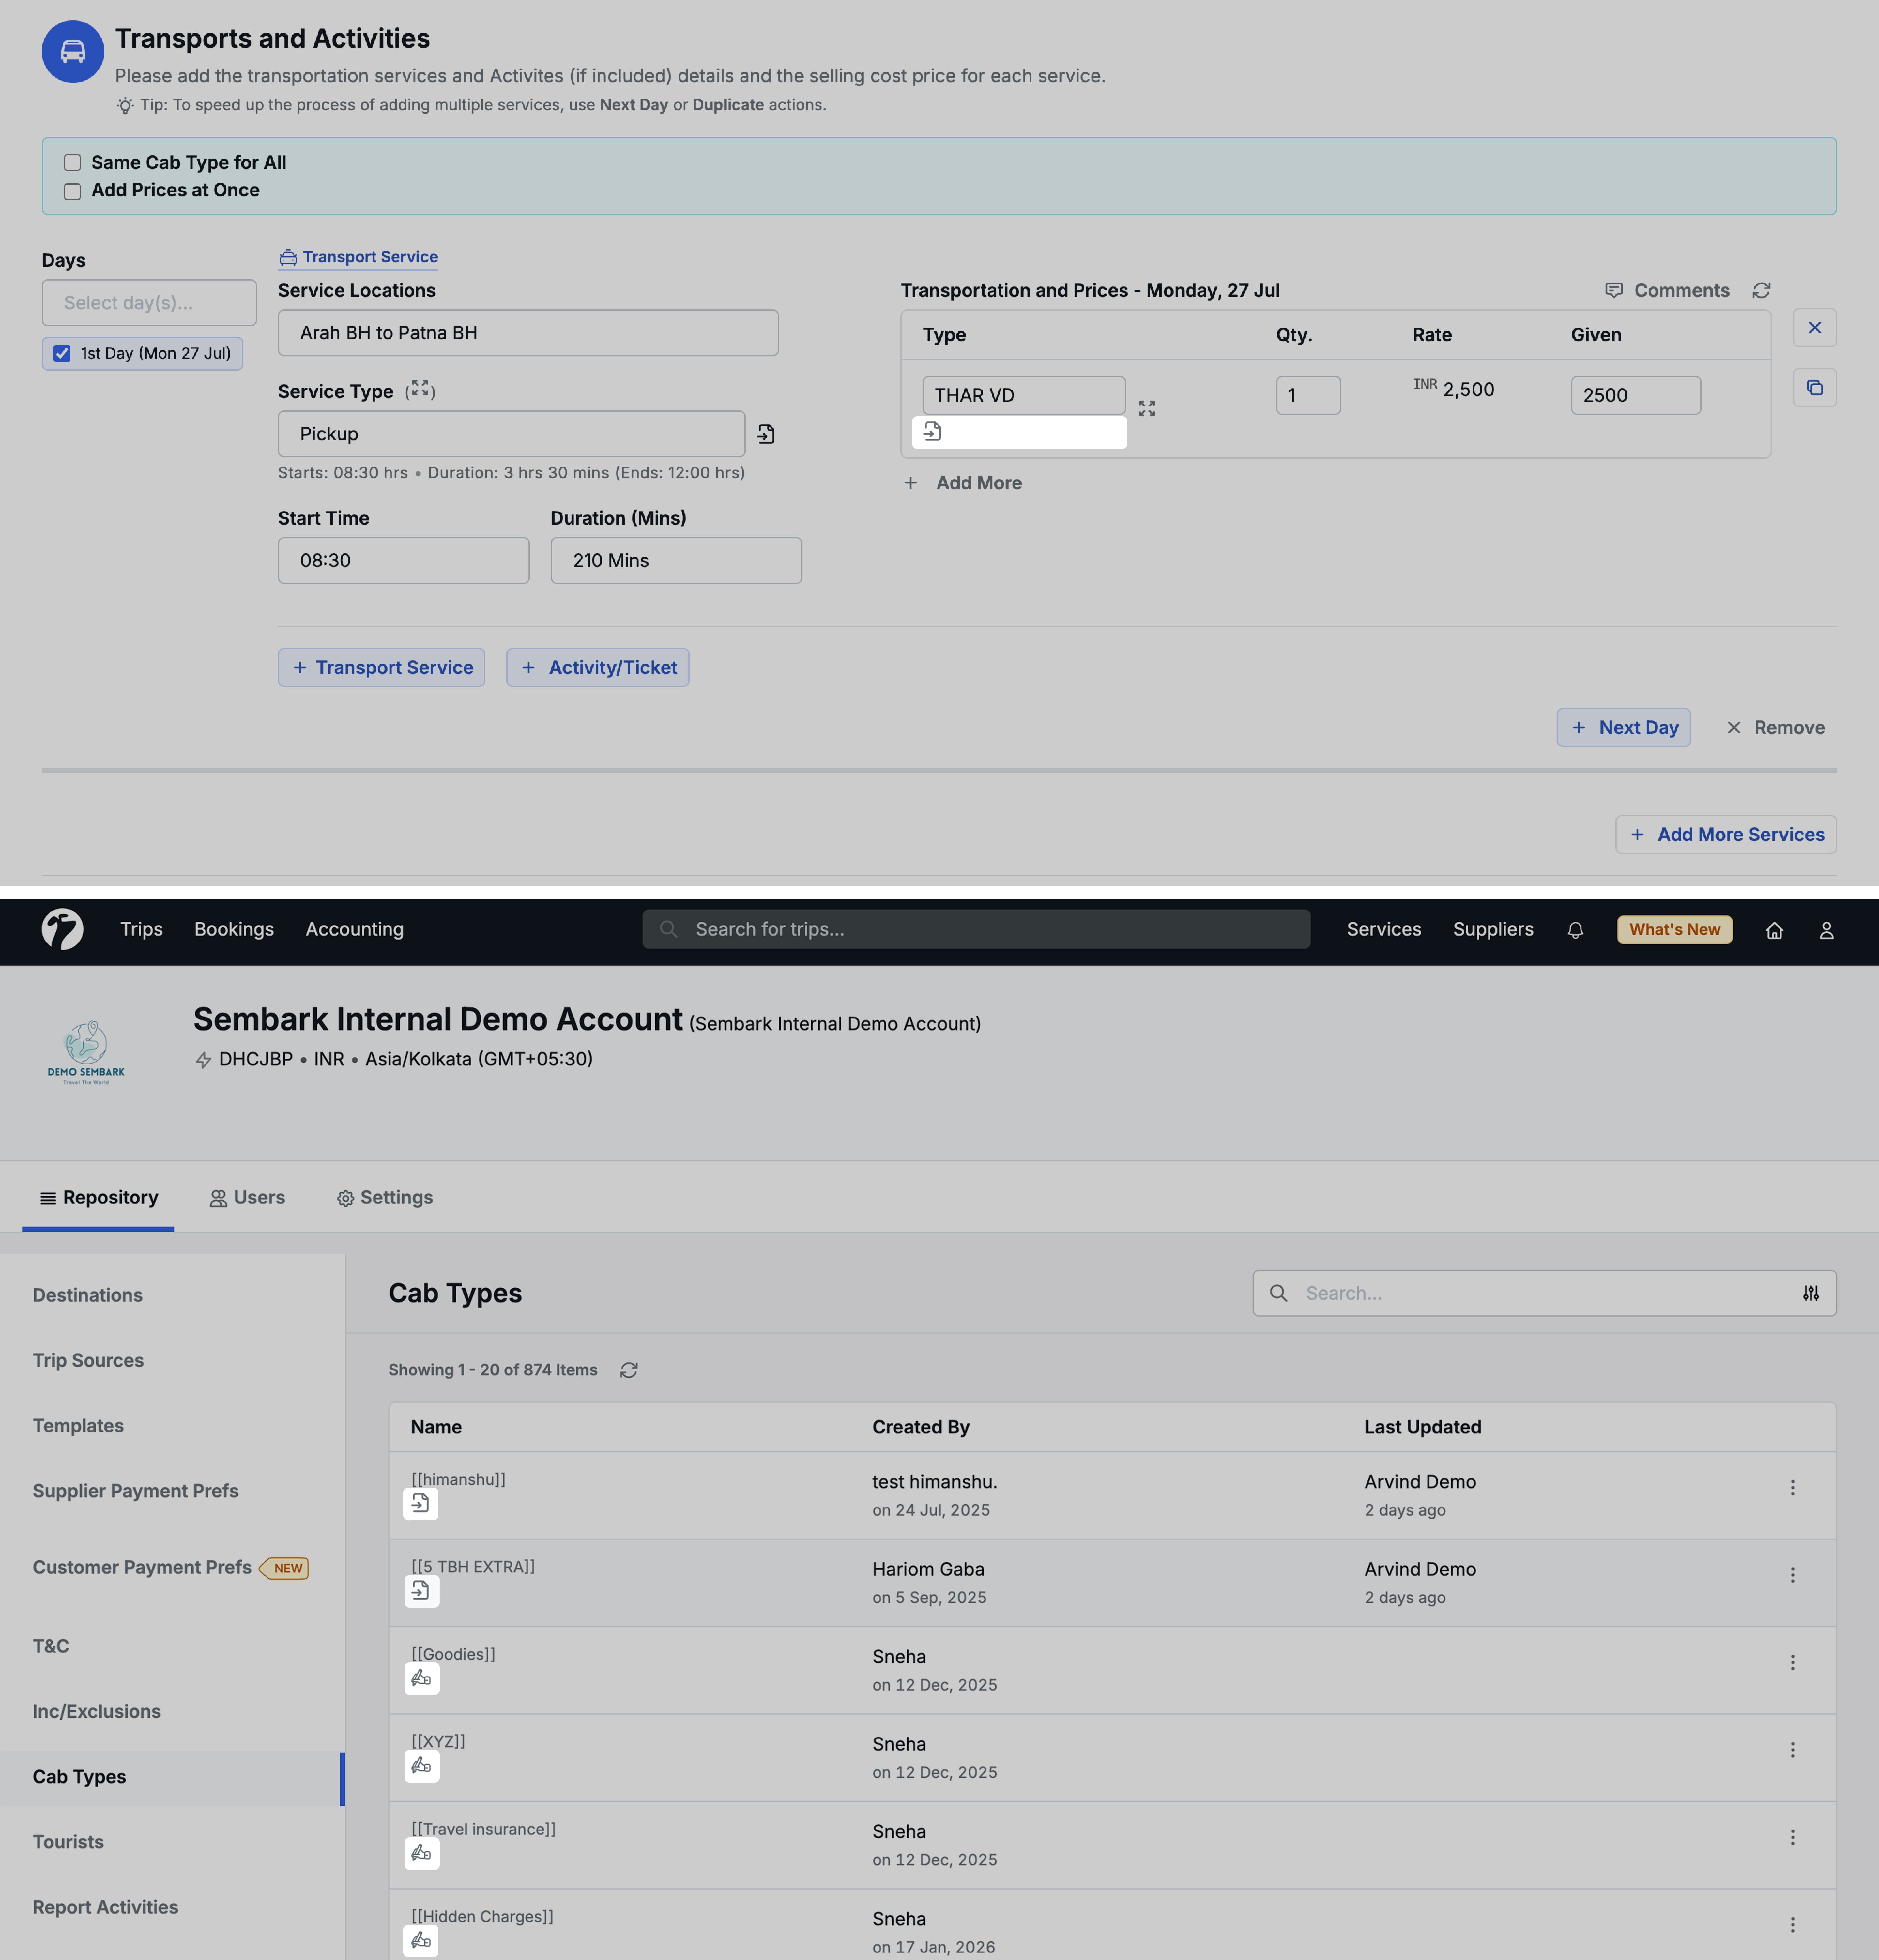Open Destinations in the sidebar
Image resolution: width=1879 pixels, height=1960 pixels.
88,1295
